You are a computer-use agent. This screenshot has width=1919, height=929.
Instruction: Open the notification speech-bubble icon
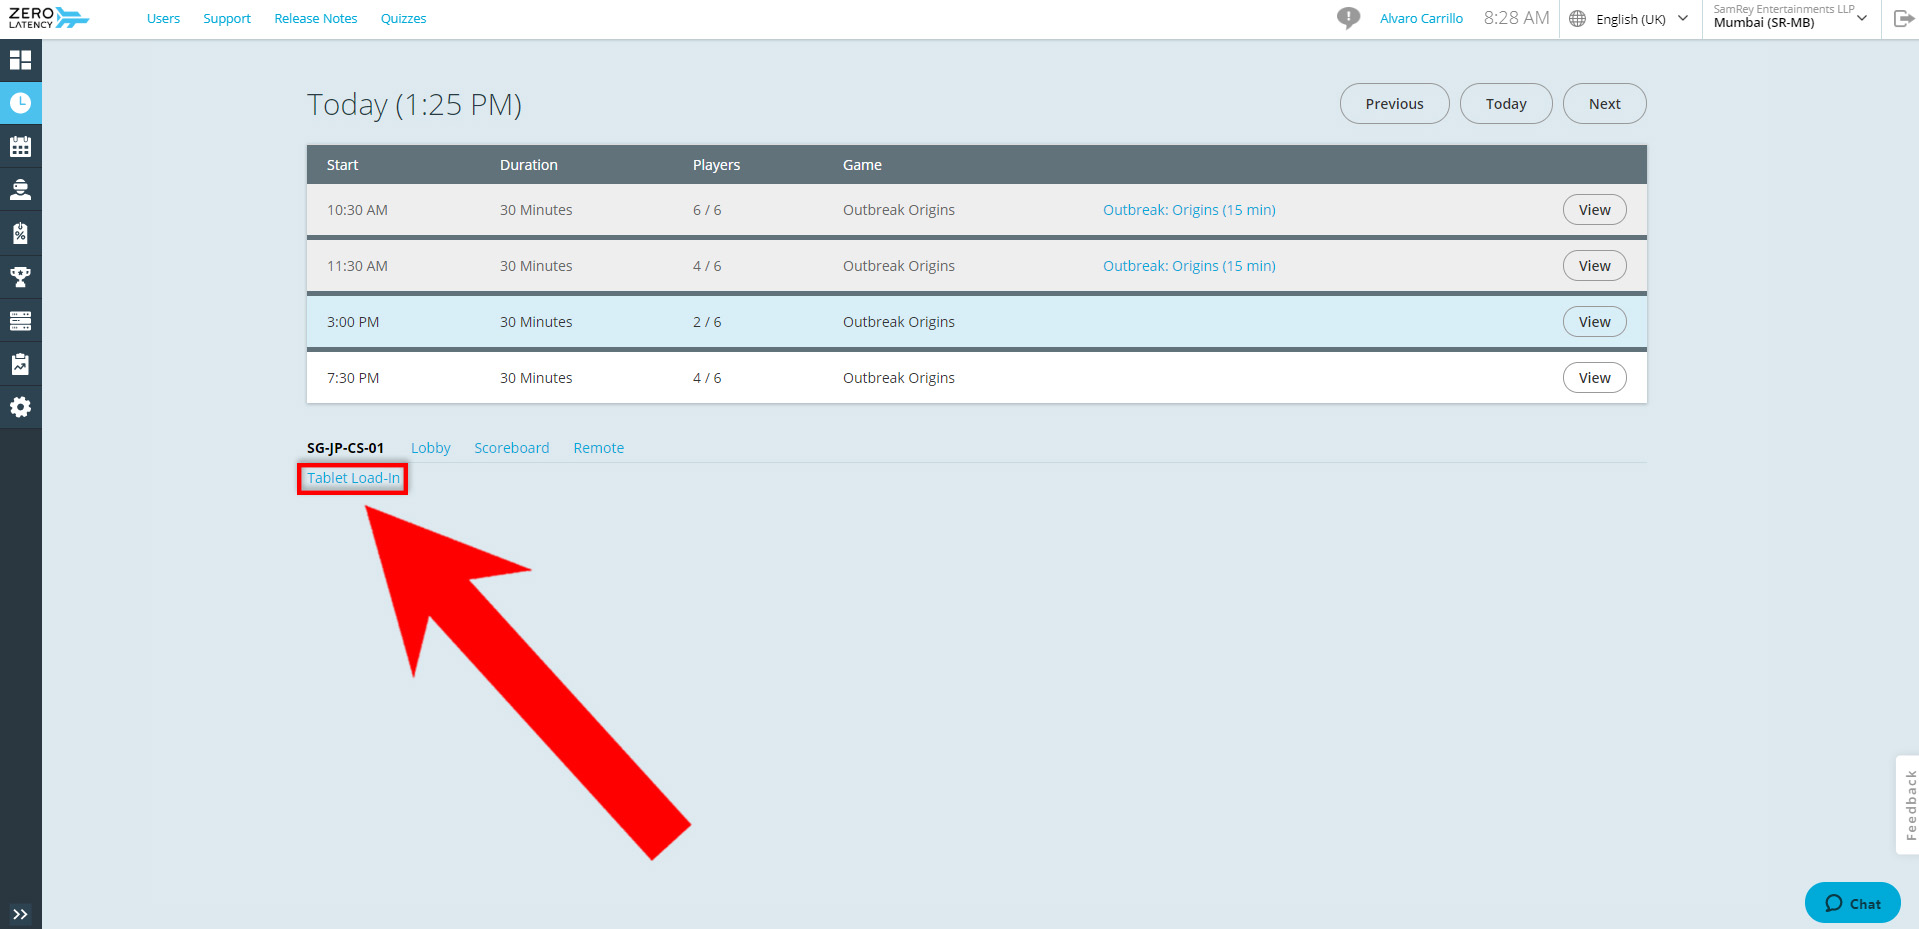tap(1347, 18)
